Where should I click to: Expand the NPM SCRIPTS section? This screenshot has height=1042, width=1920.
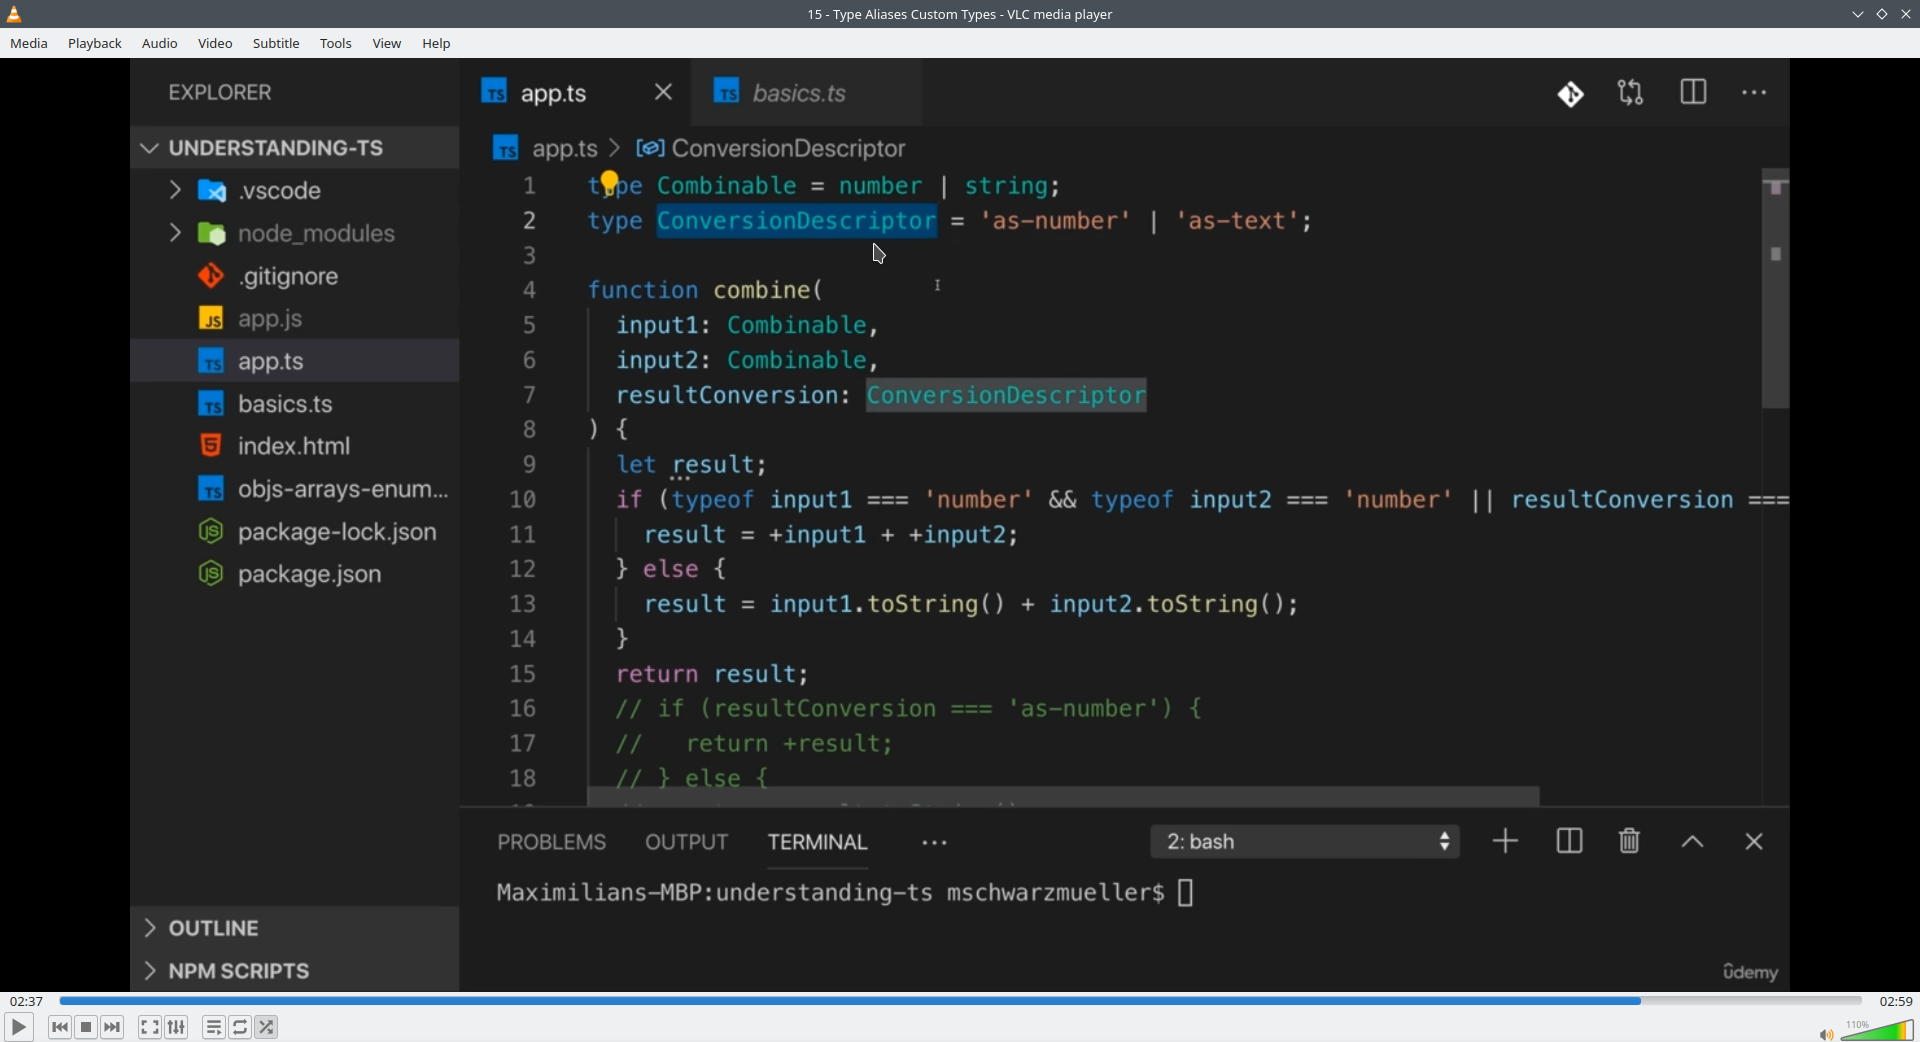tap(295, 971)
